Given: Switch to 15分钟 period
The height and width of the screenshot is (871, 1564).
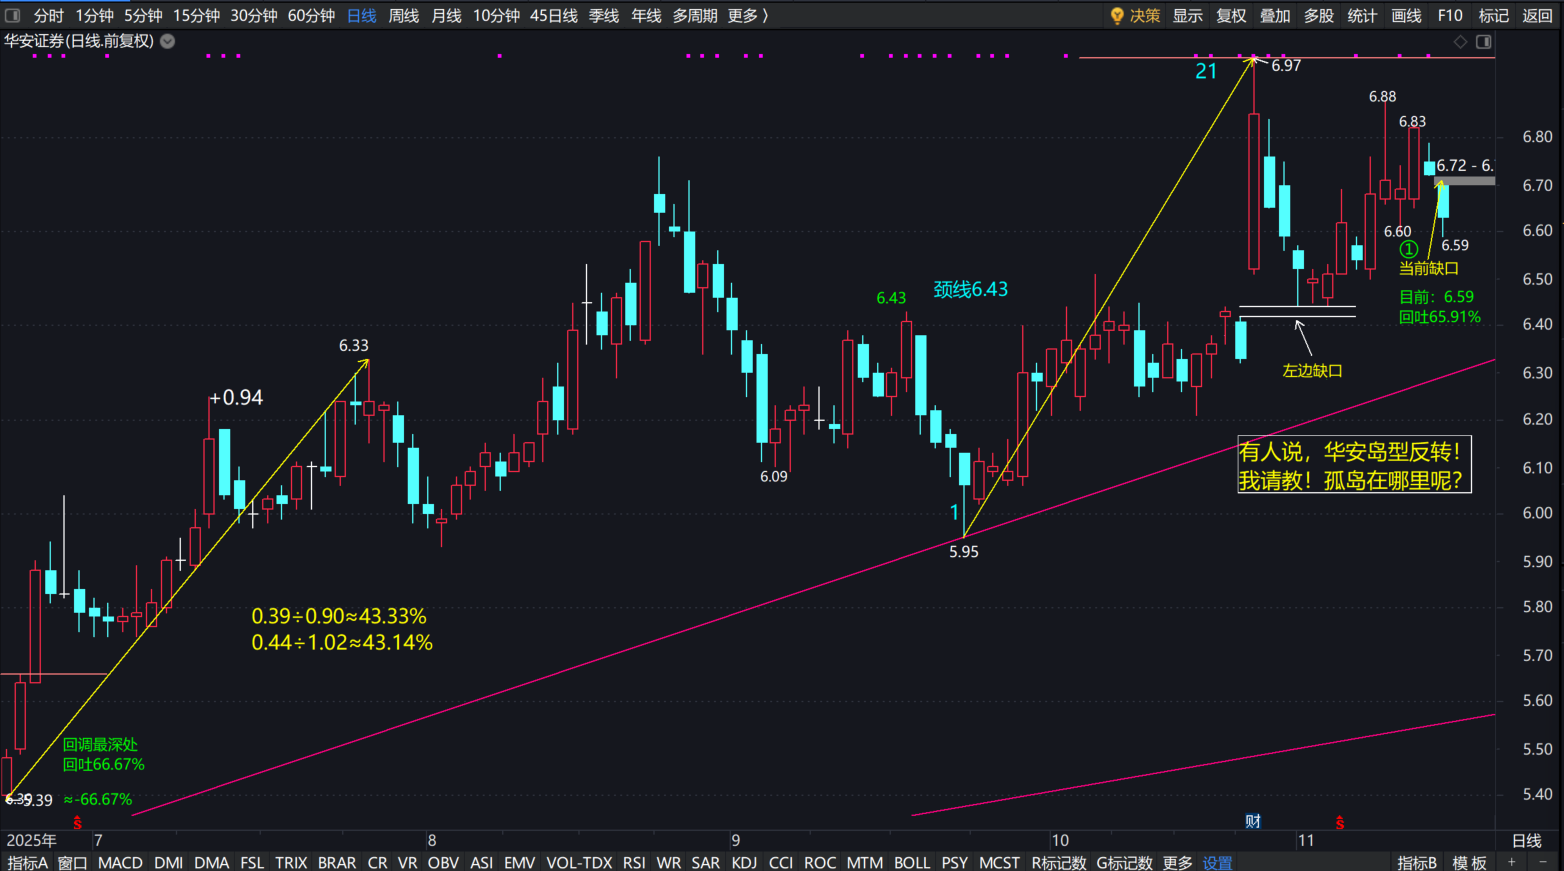Looking at the screenshot, I should coord(196,15).
